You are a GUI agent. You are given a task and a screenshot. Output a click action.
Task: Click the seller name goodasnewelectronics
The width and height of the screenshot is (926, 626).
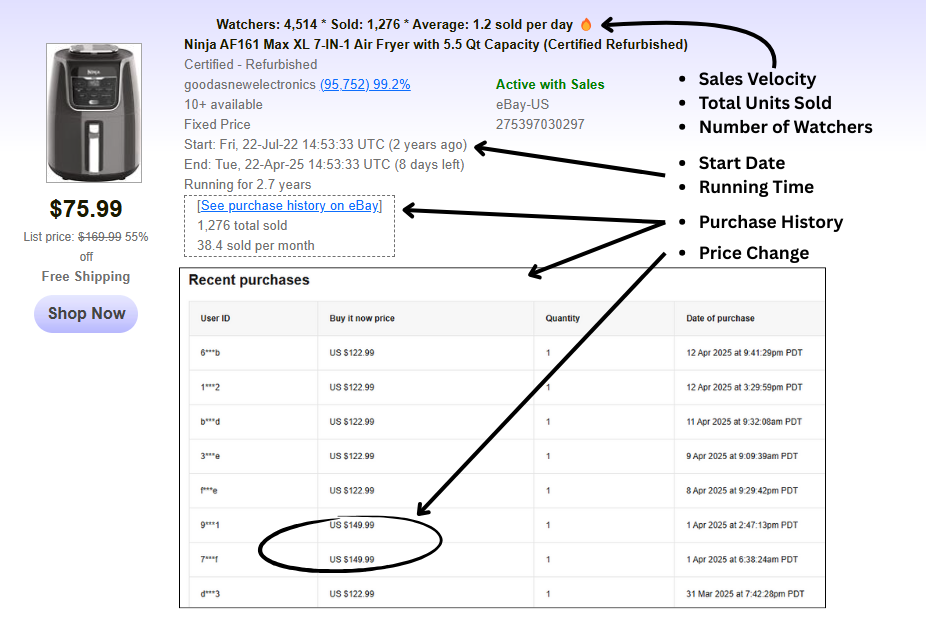tap(250, 85)
